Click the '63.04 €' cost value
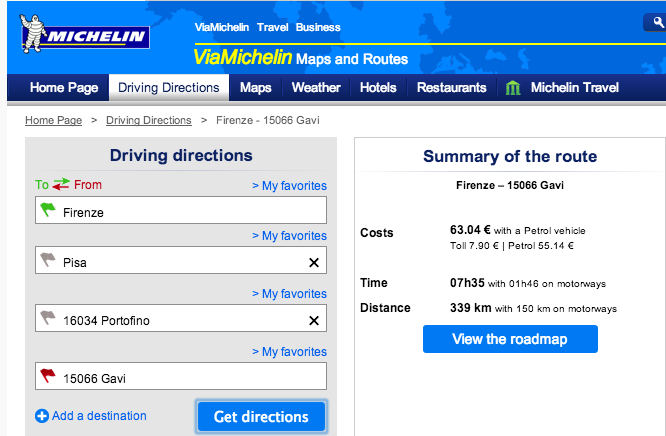666x436 pixels. (x=470, y=230)
